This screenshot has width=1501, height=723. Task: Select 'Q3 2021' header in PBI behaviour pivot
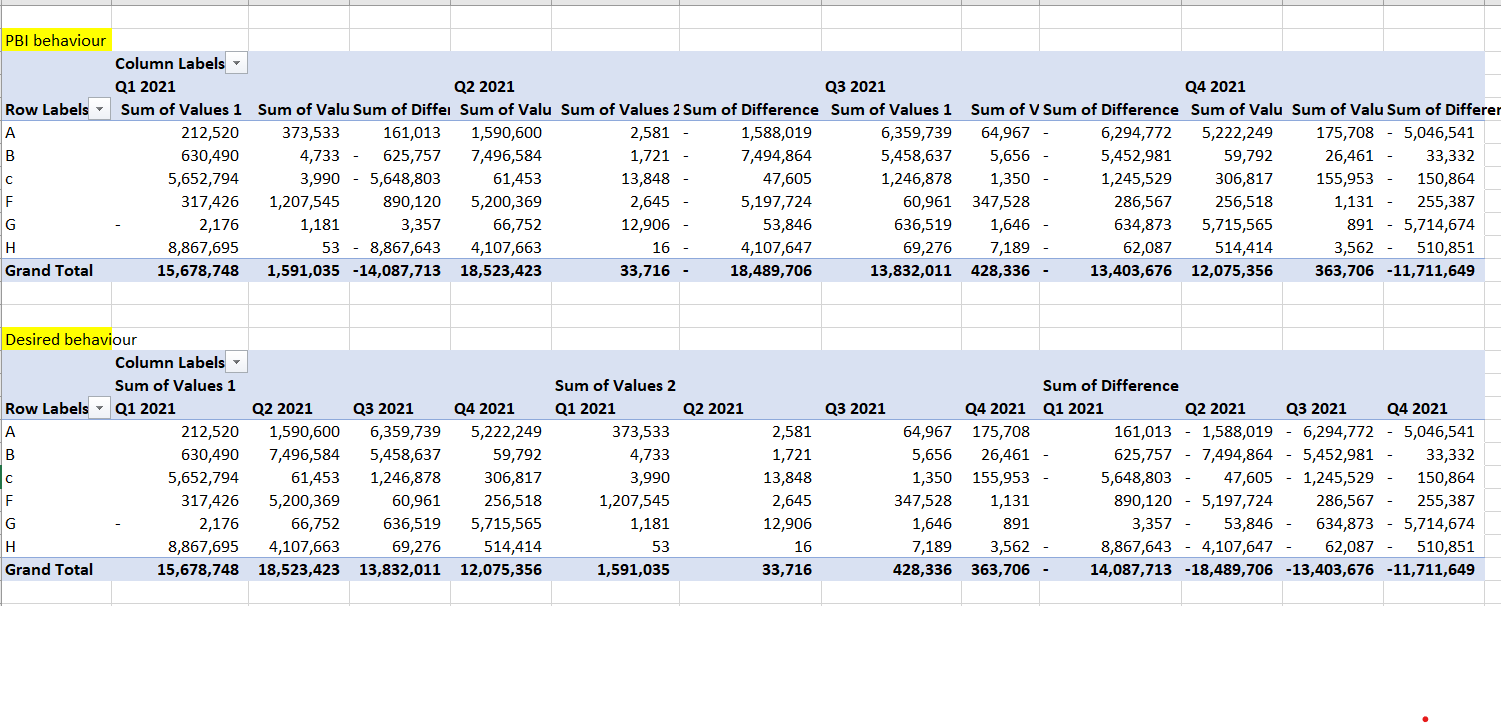855,87
